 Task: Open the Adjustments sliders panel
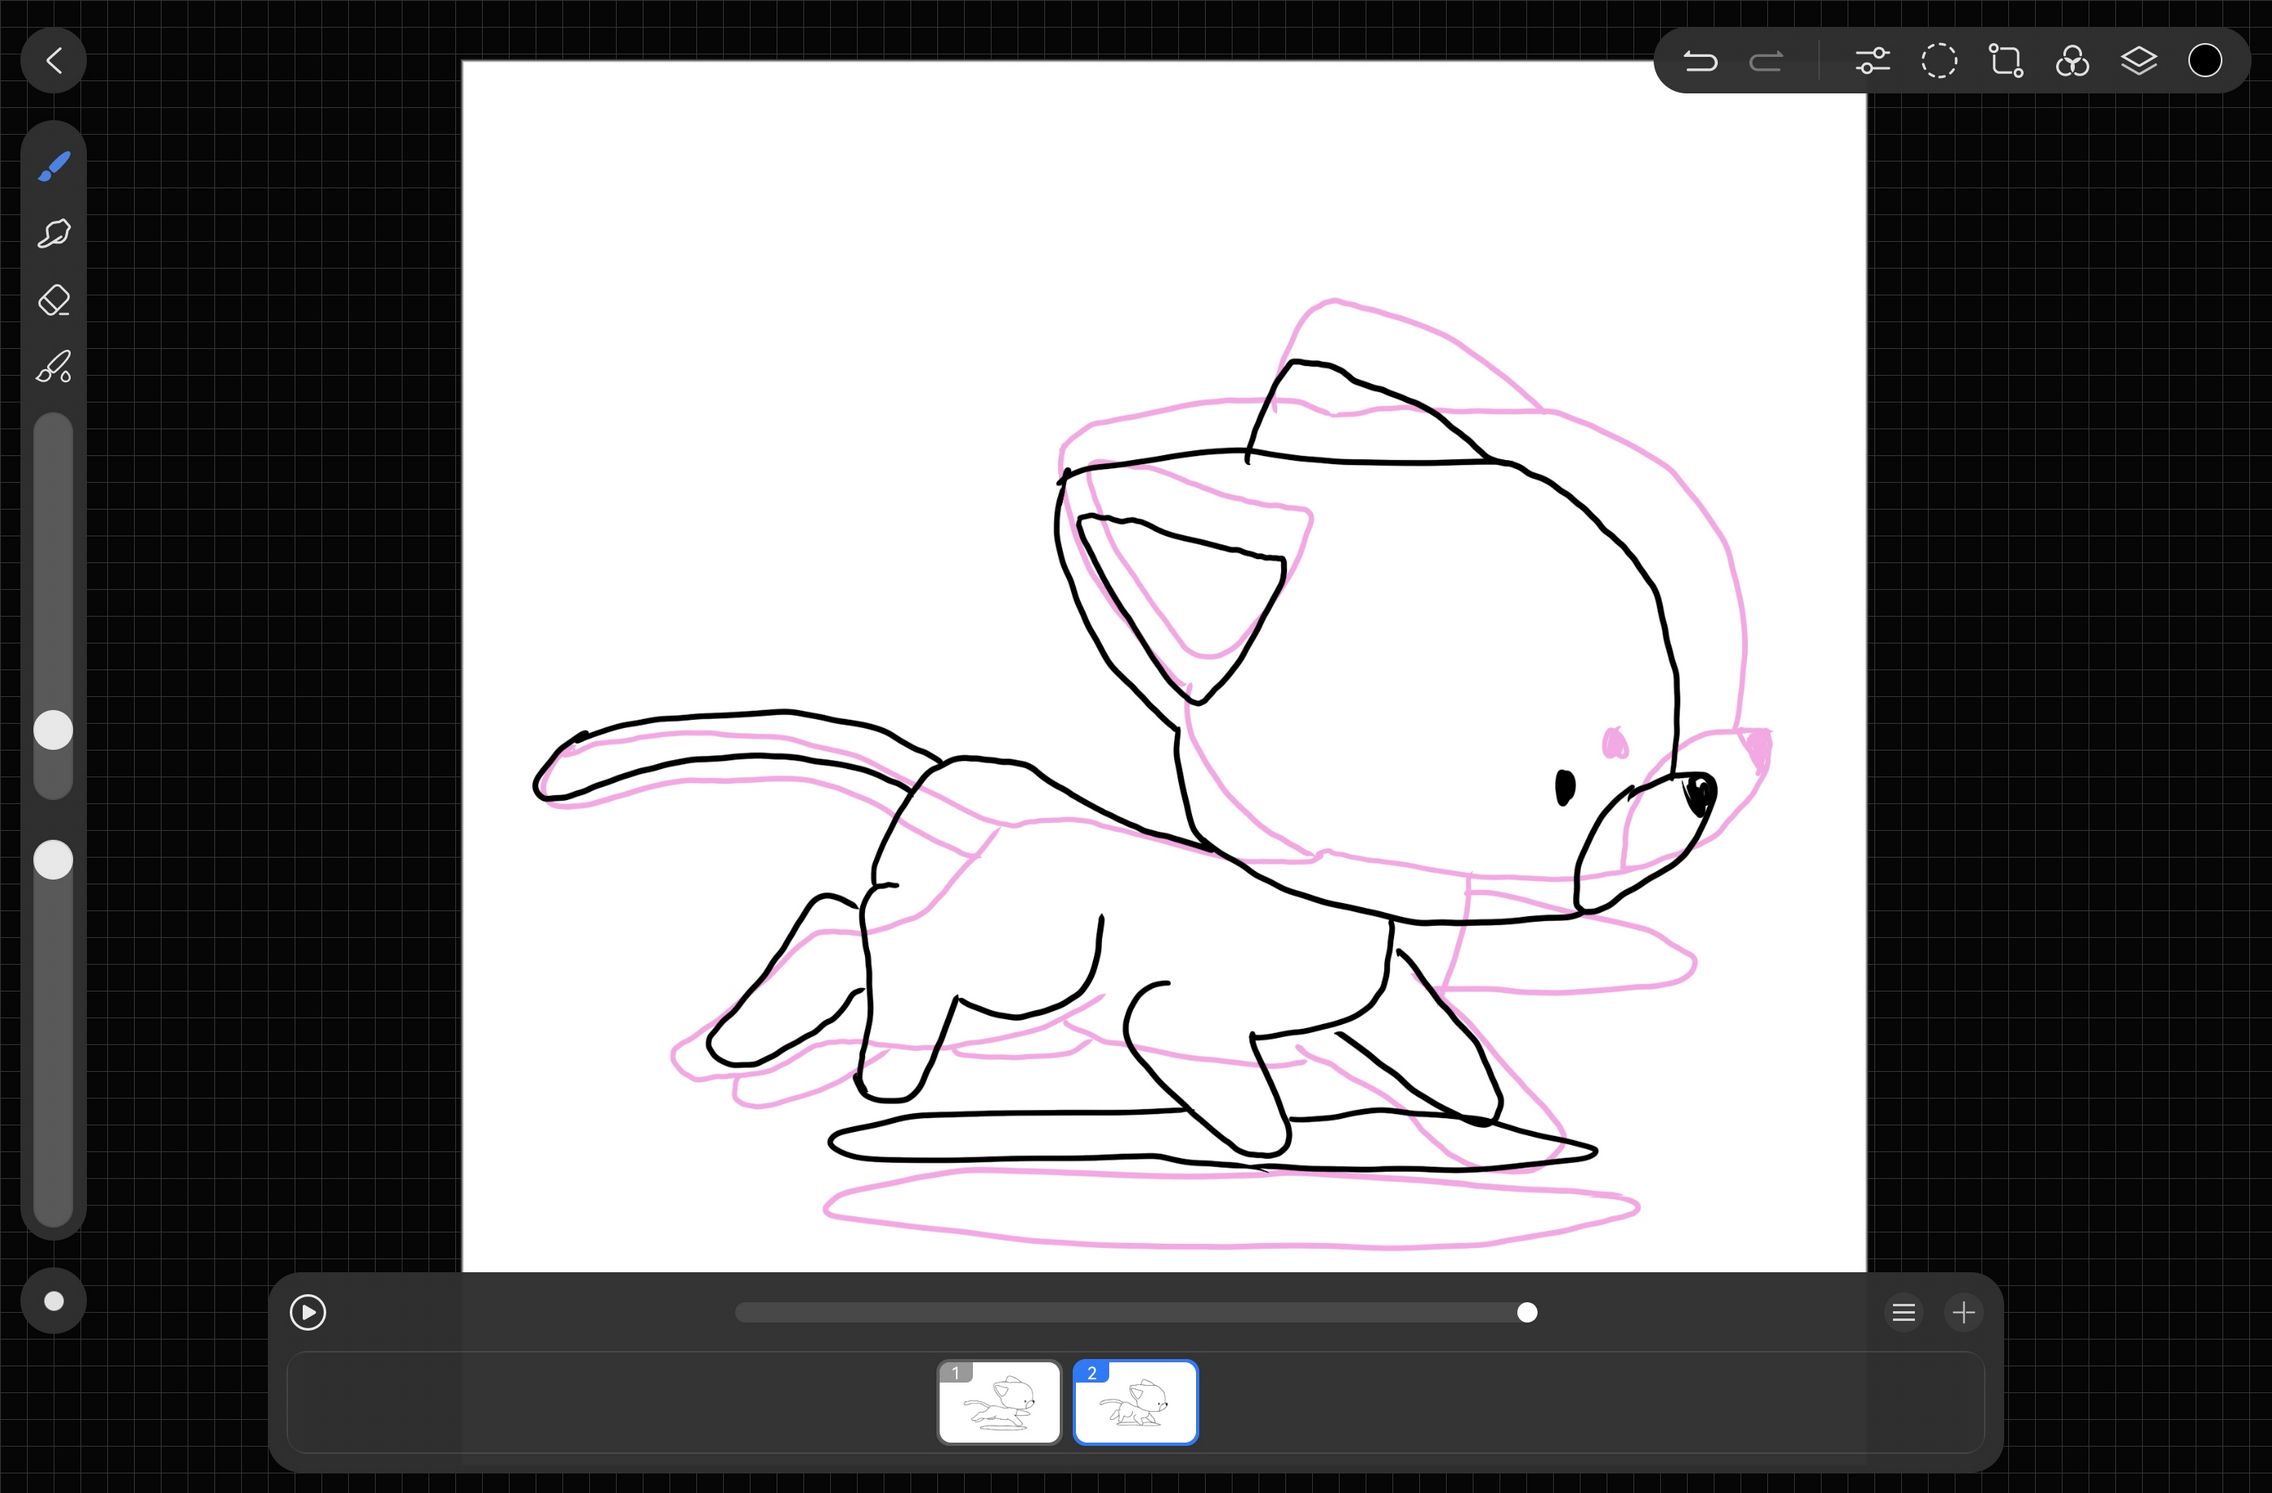click(1872, 62)
